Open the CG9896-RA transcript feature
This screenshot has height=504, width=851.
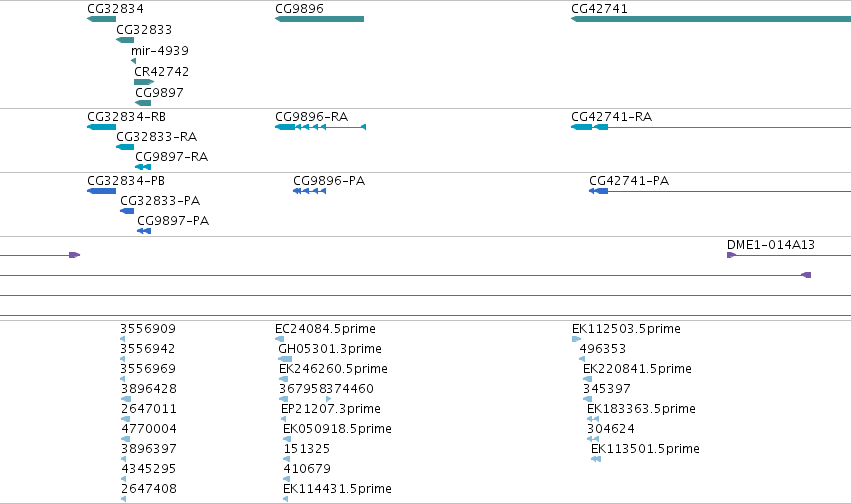click(321, 127)
